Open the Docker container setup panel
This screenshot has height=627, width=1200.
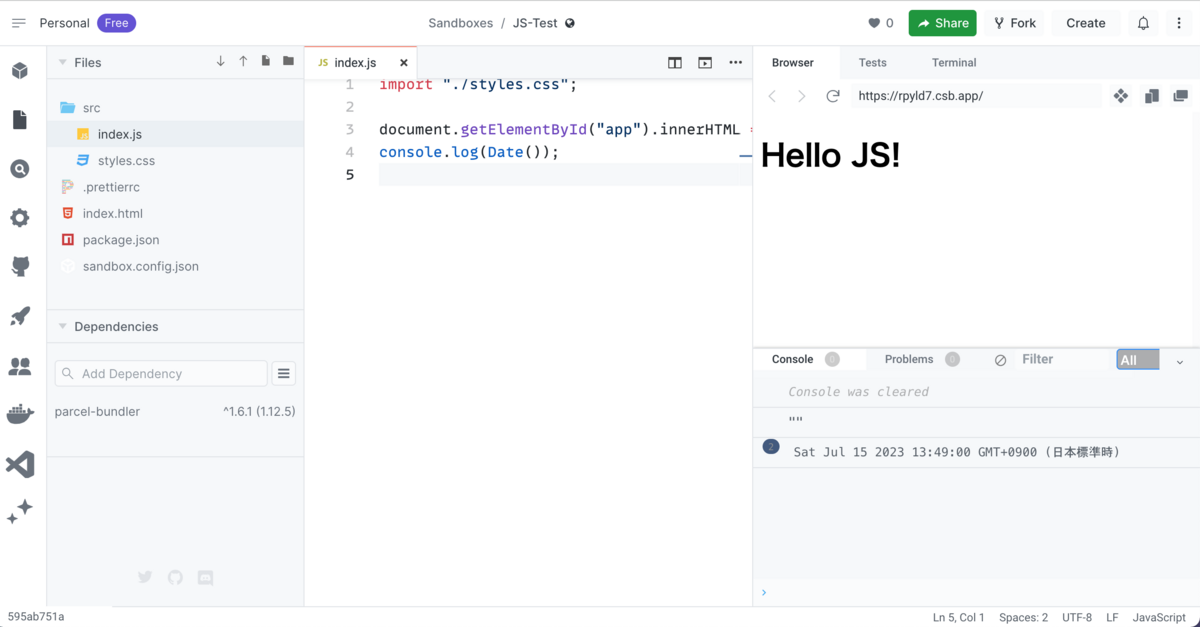click(20, 414)
